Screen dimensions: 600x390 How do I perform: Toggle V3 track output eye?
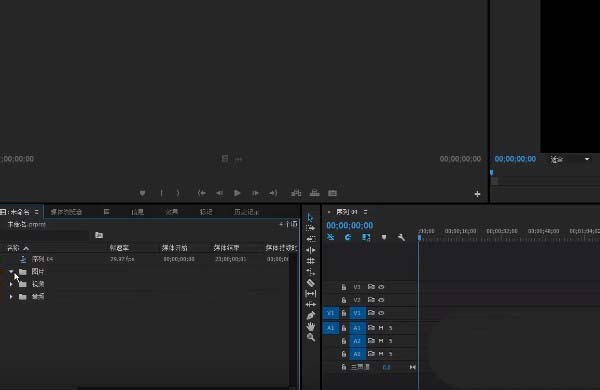click(x=381, y=287)
